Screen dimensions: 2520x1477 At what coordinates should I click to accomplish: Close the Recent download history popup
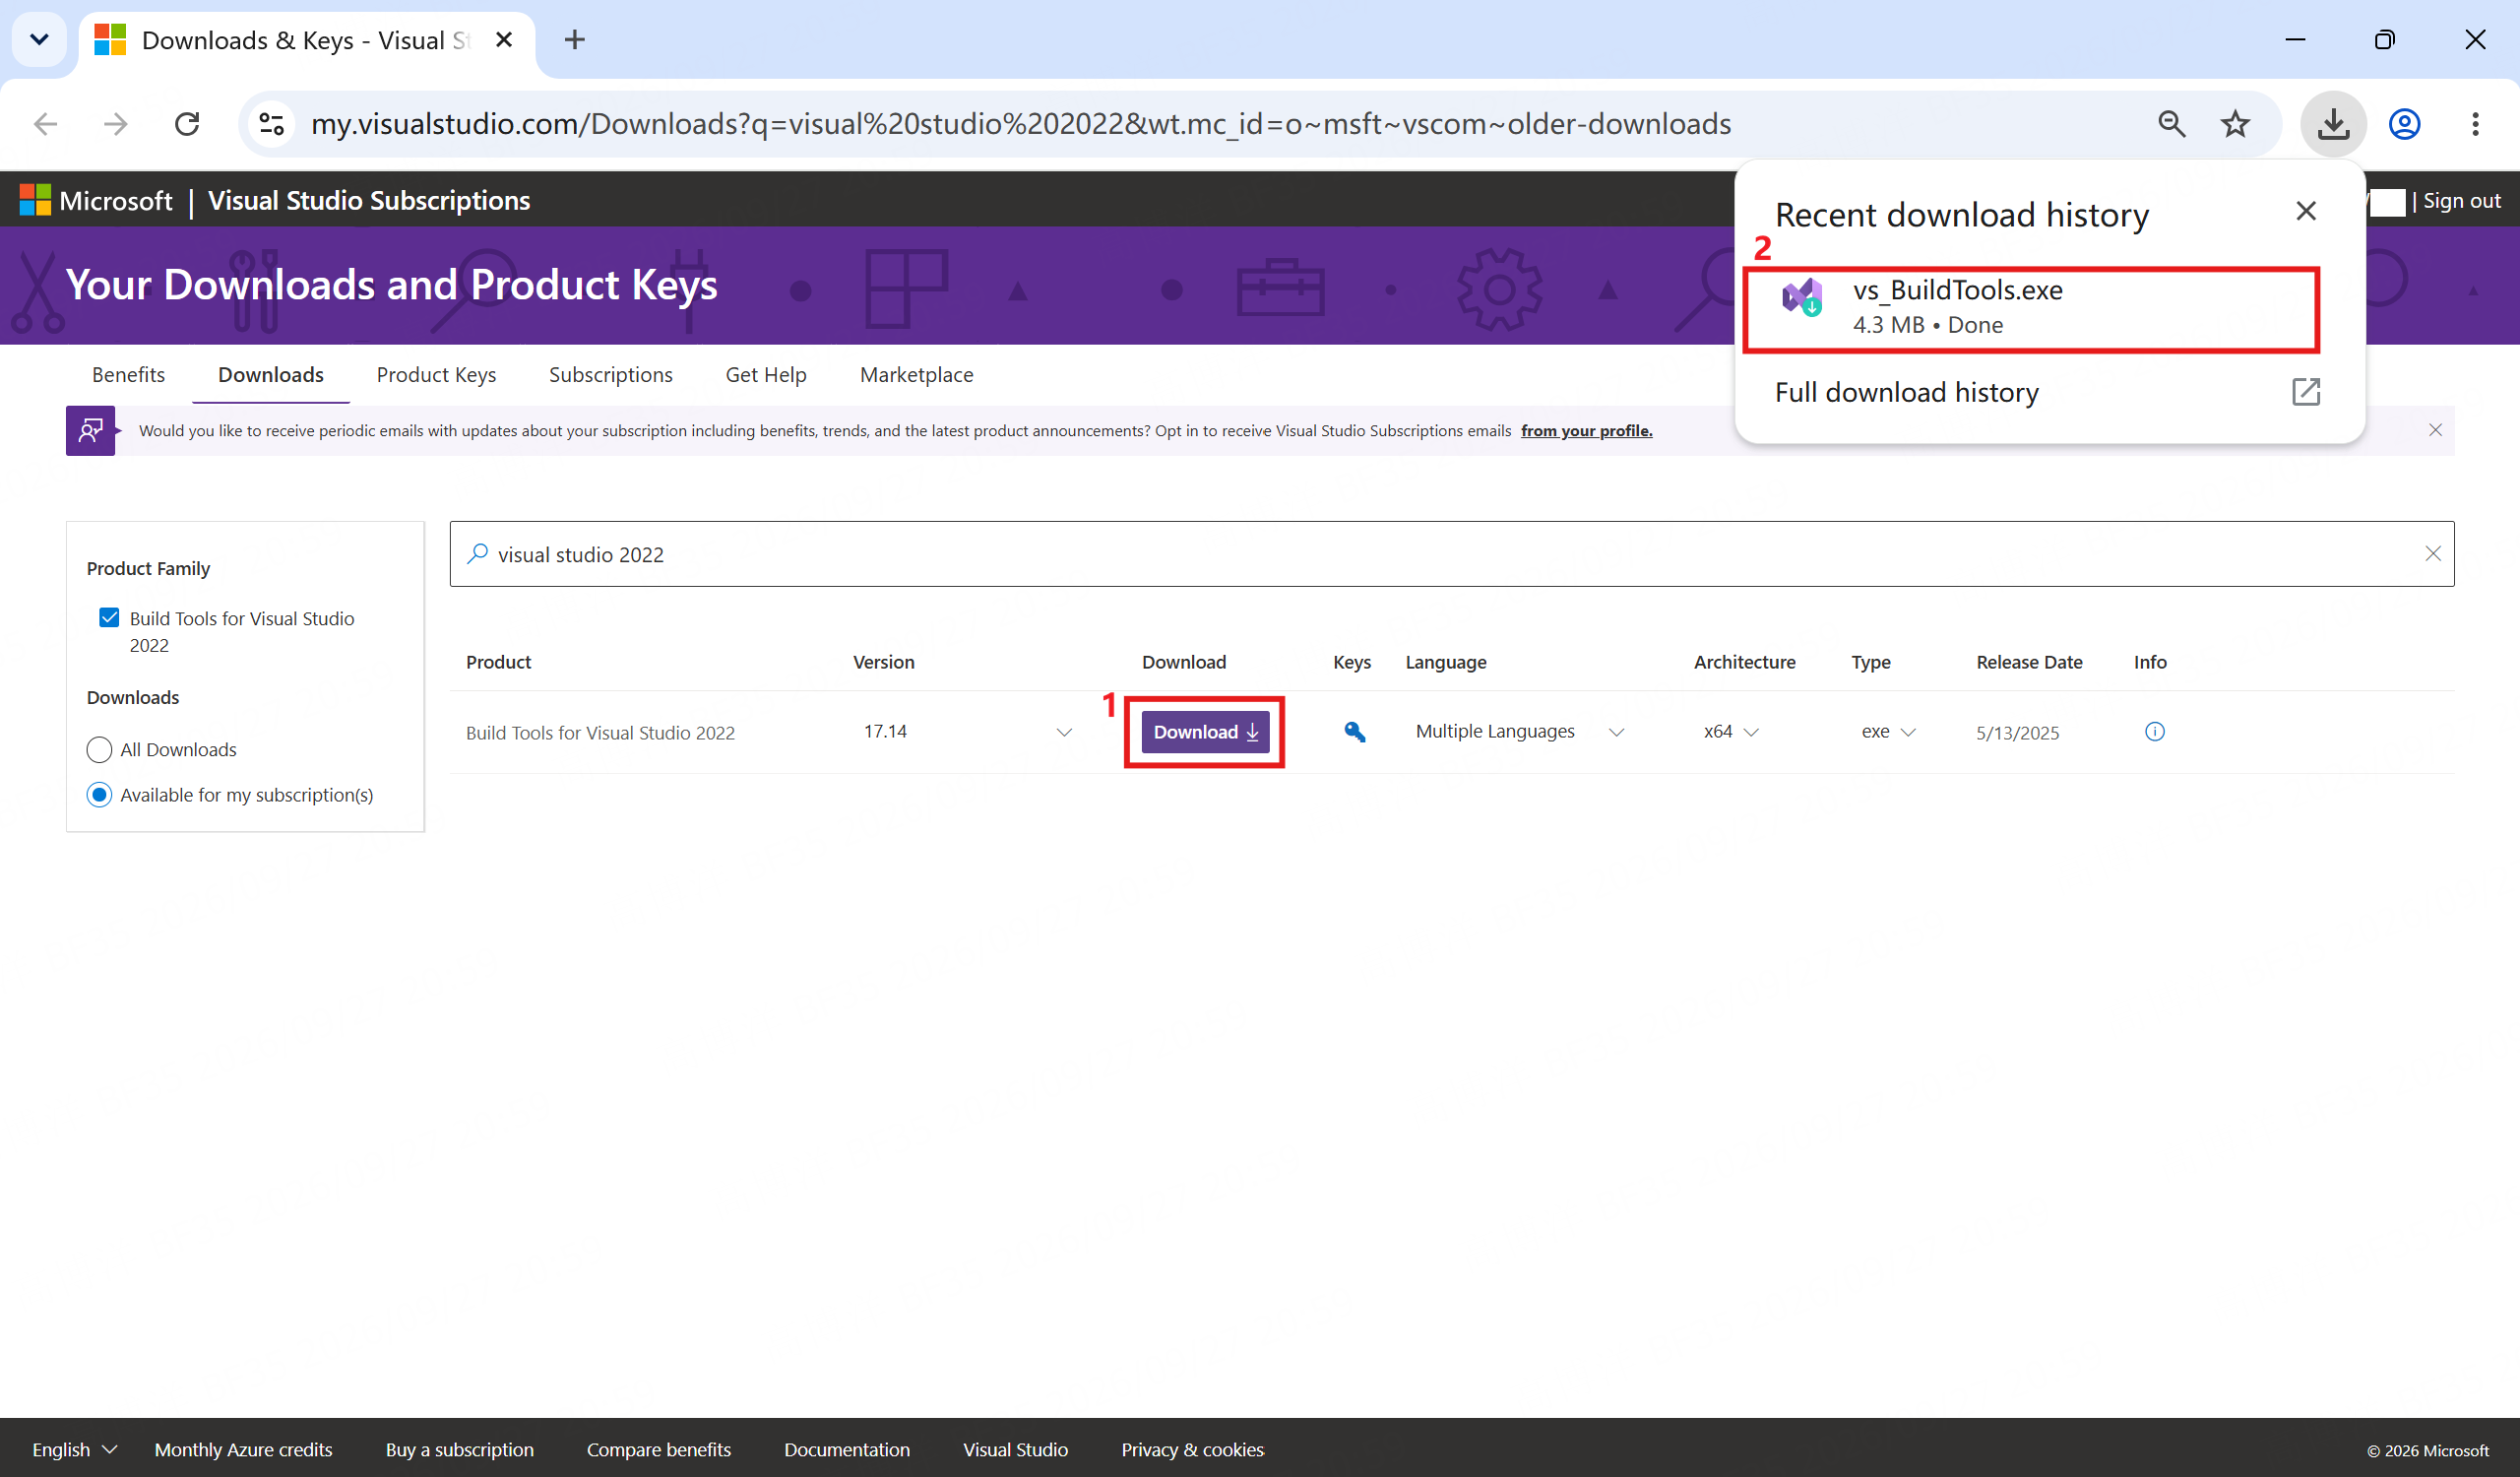[2306, 211]
